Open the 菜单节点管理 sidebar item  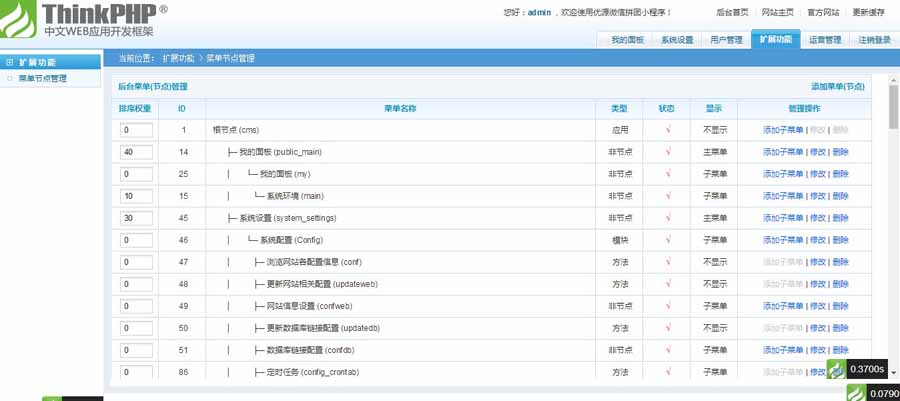[43, 78]
